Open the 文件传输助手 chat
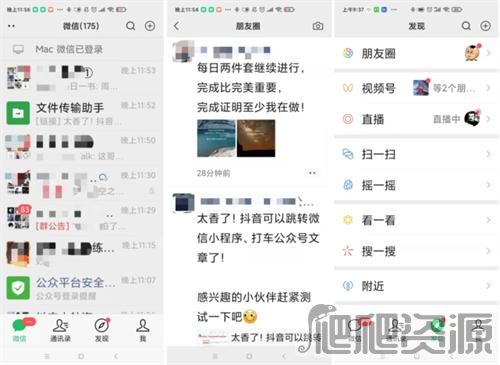Viewport: 500px width, 365px height. click(x=82, y=113)
